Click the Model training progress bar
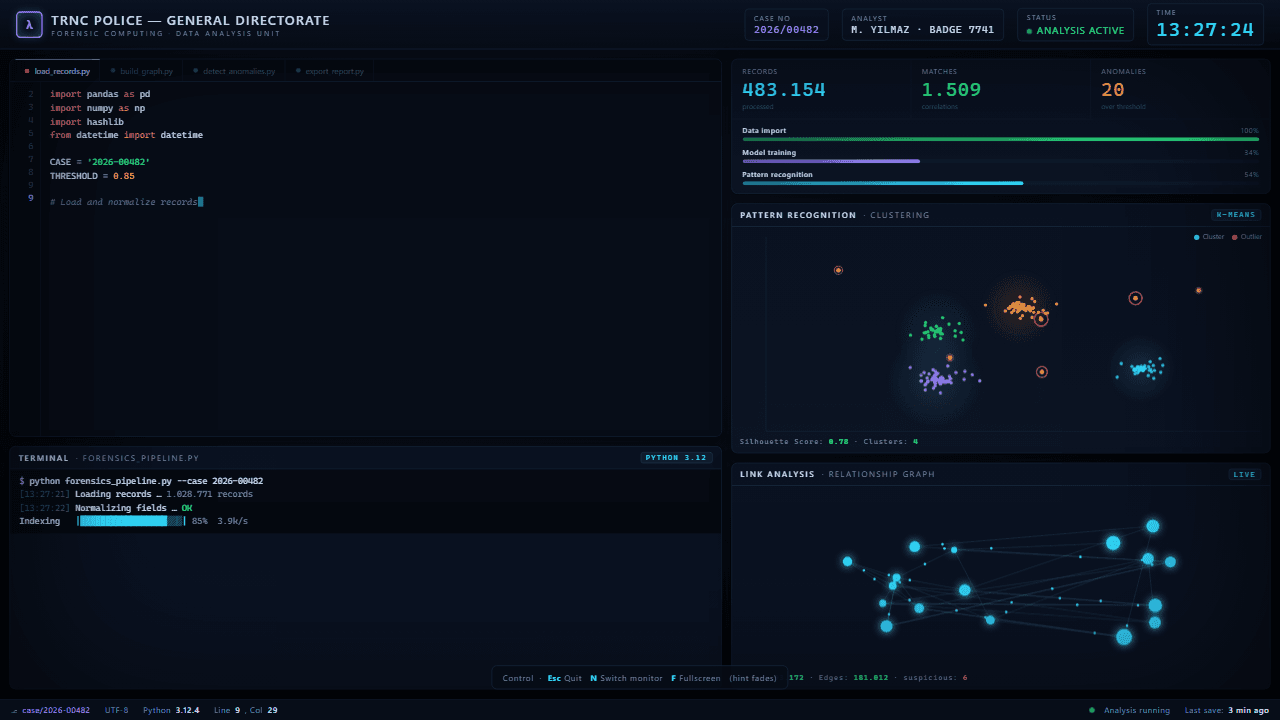The width and height of the screenshot is (1280, 720). coord(1000,161)
